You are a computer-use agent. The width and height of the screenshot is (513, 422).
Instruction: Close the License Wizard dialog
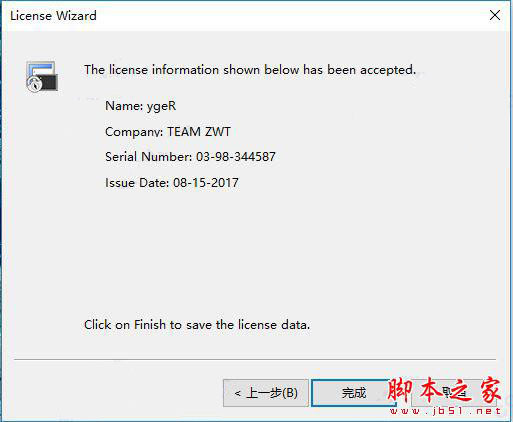pos(495,15)
